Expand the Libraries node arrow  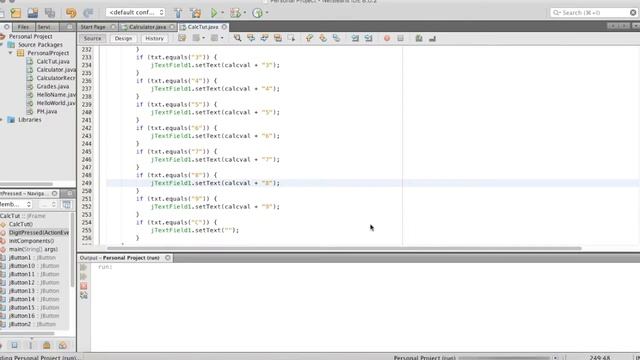(2, 120)
